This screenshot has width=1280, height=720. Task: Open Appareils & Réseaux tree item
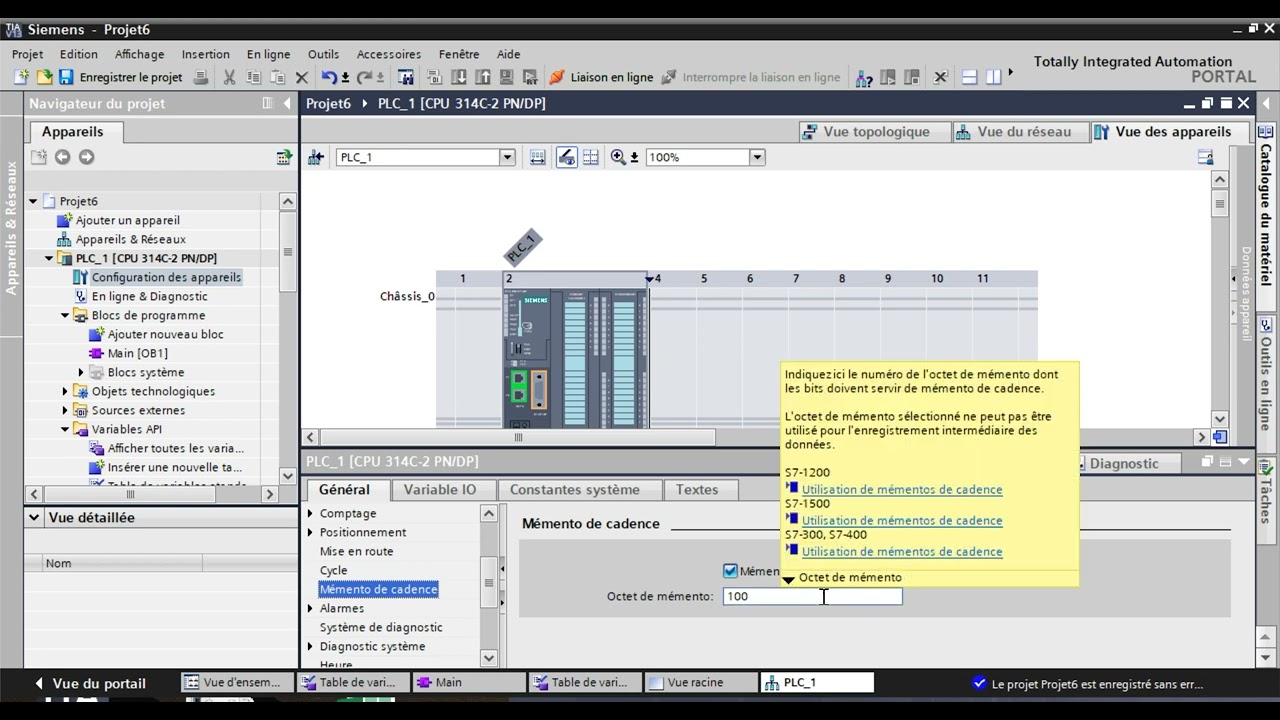coord(130,239)
